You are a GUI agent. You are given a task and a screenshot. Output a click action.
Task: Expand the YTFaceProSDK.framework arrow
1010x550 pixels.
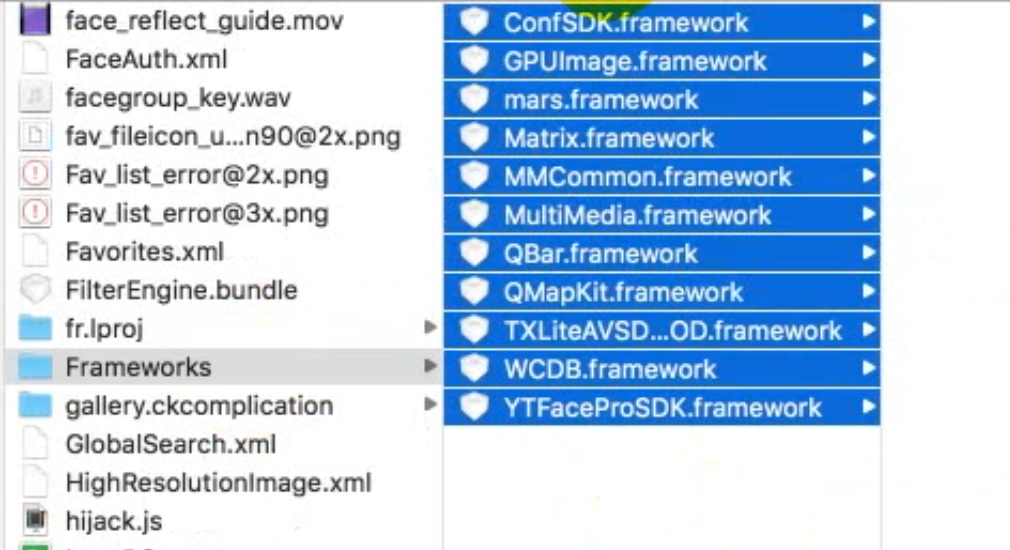pos(869,407)
